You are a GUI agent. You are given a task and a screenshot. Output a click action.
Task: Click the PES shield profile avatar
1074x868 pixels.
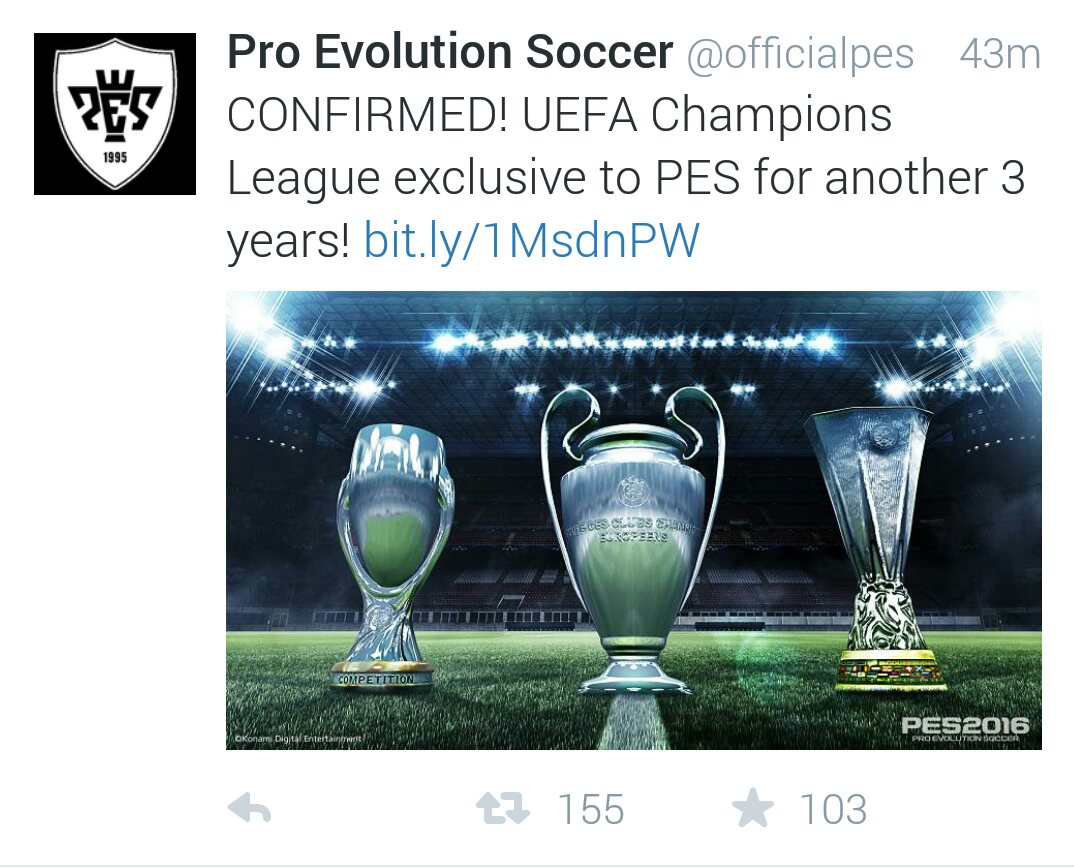[x=115, y=114]
